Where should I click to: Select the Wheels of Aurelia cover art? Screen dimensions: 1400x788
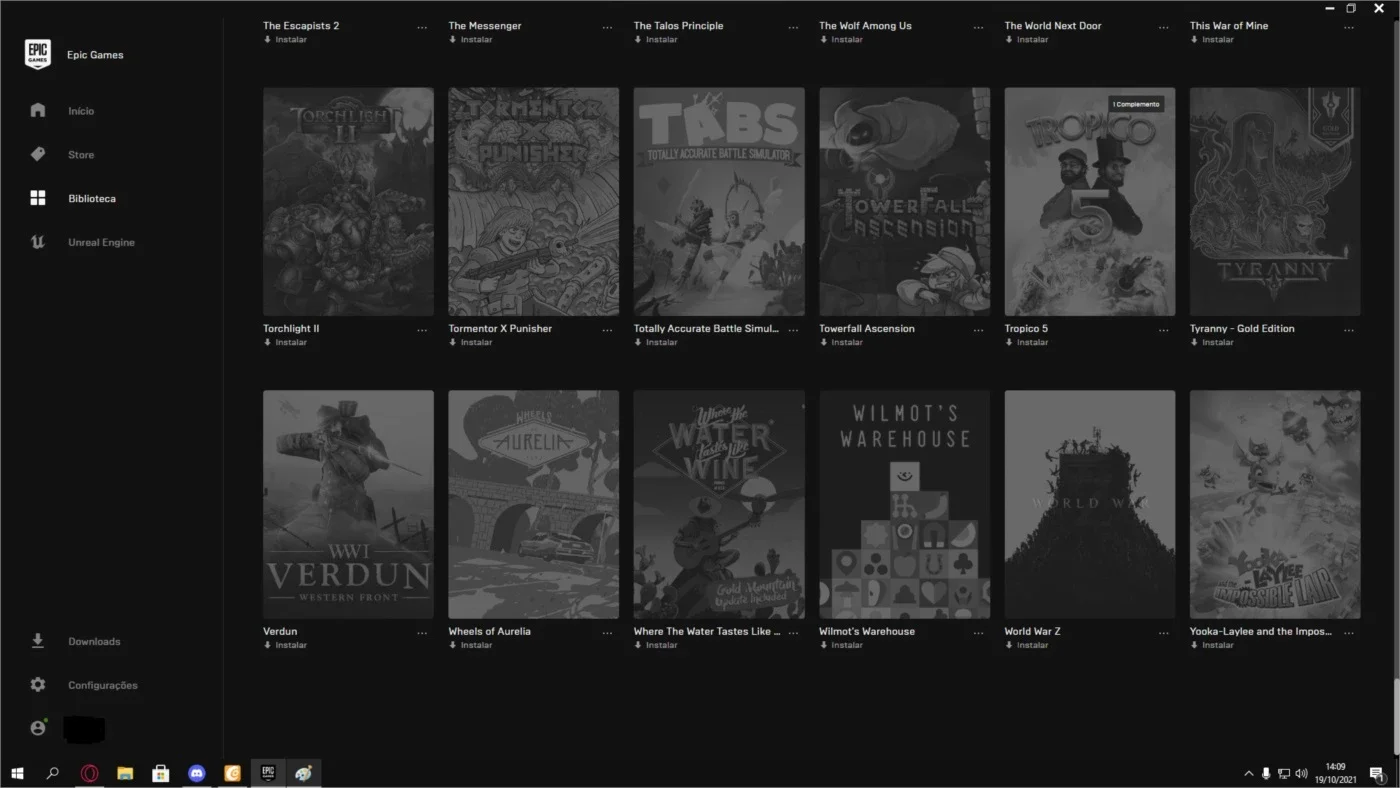(x=533, y=505)
